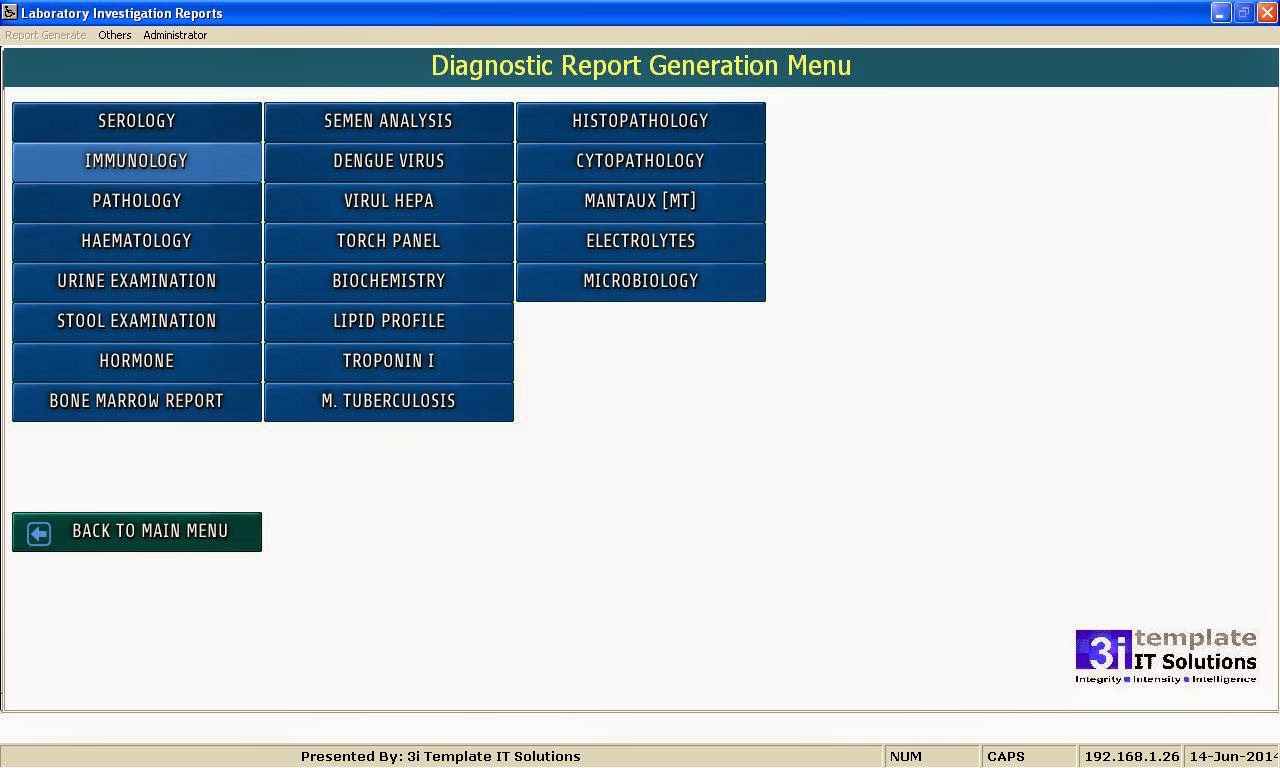Viewport: 1280px width, 768px height.
Task: Select the SEROLOGY report
Action: click(x=136, y=121)
